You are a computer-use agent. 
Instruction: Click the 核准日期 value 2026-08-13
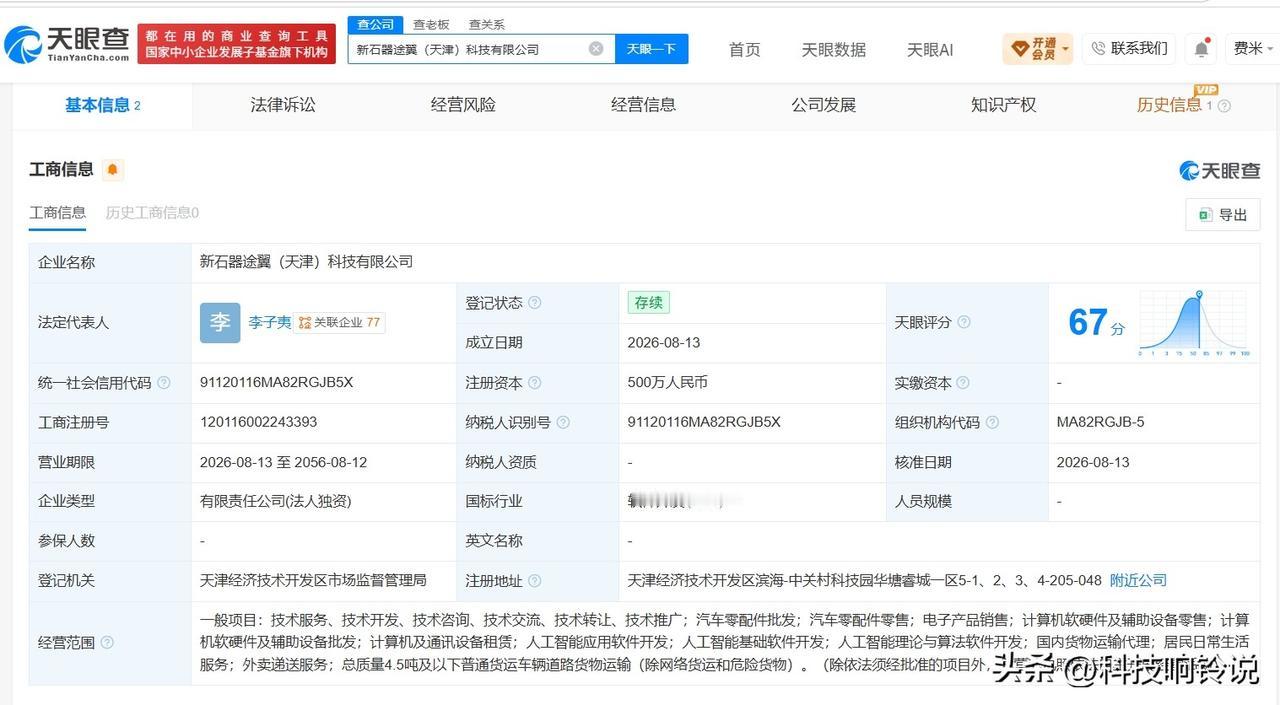click(1093, 462)
